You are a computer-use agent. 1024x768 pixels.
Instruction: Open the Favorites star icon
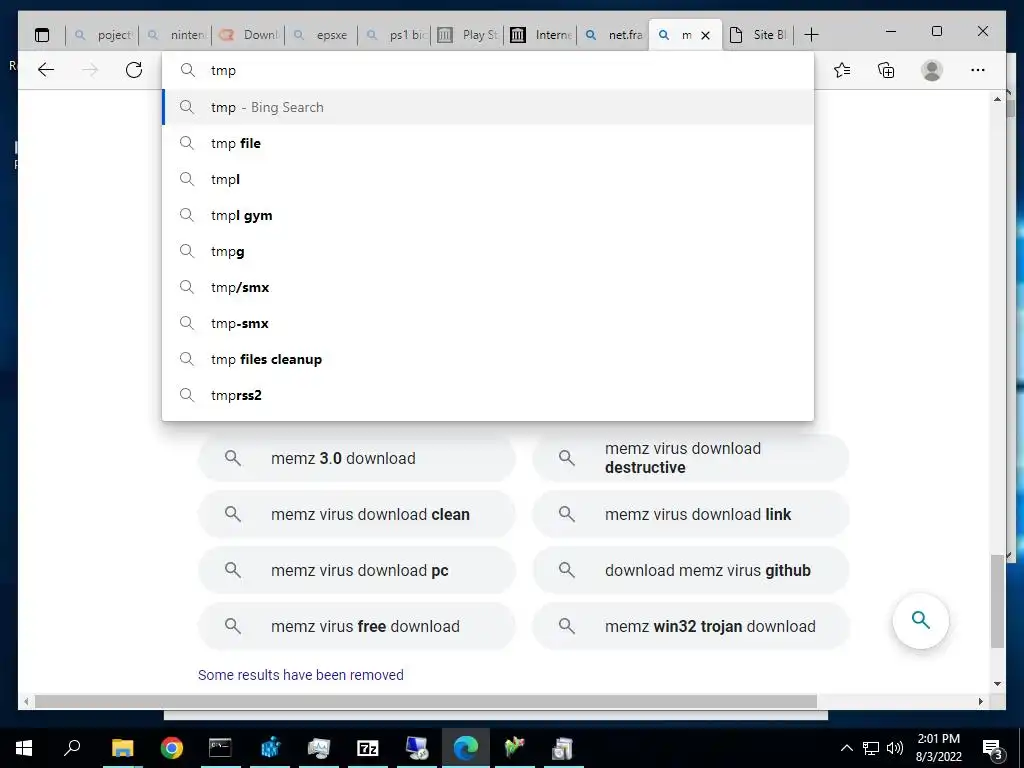tap(842, 70)
